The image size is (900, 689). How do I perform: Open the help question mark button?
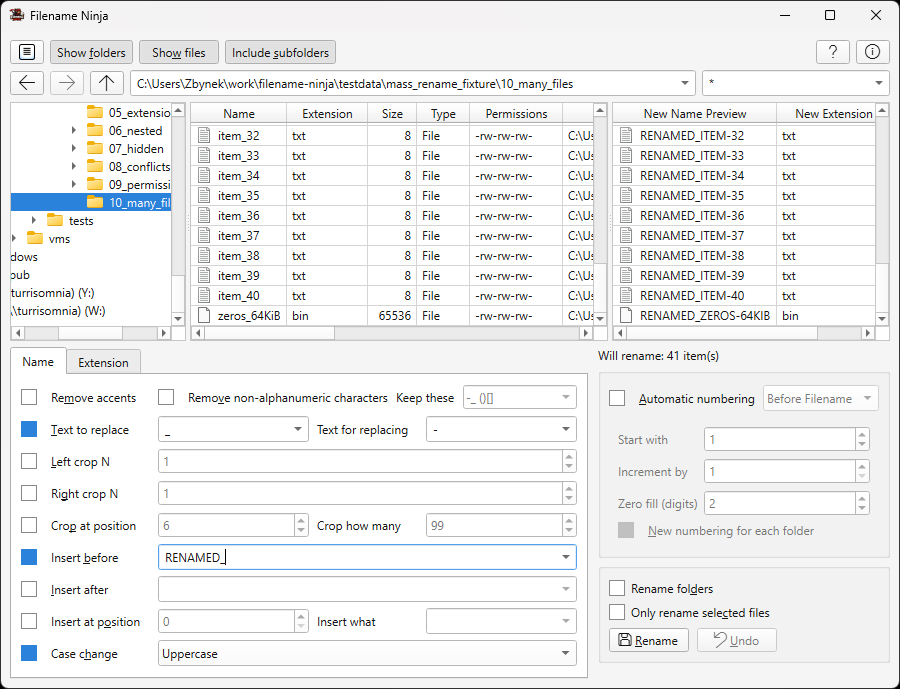[x=833, y=52]
